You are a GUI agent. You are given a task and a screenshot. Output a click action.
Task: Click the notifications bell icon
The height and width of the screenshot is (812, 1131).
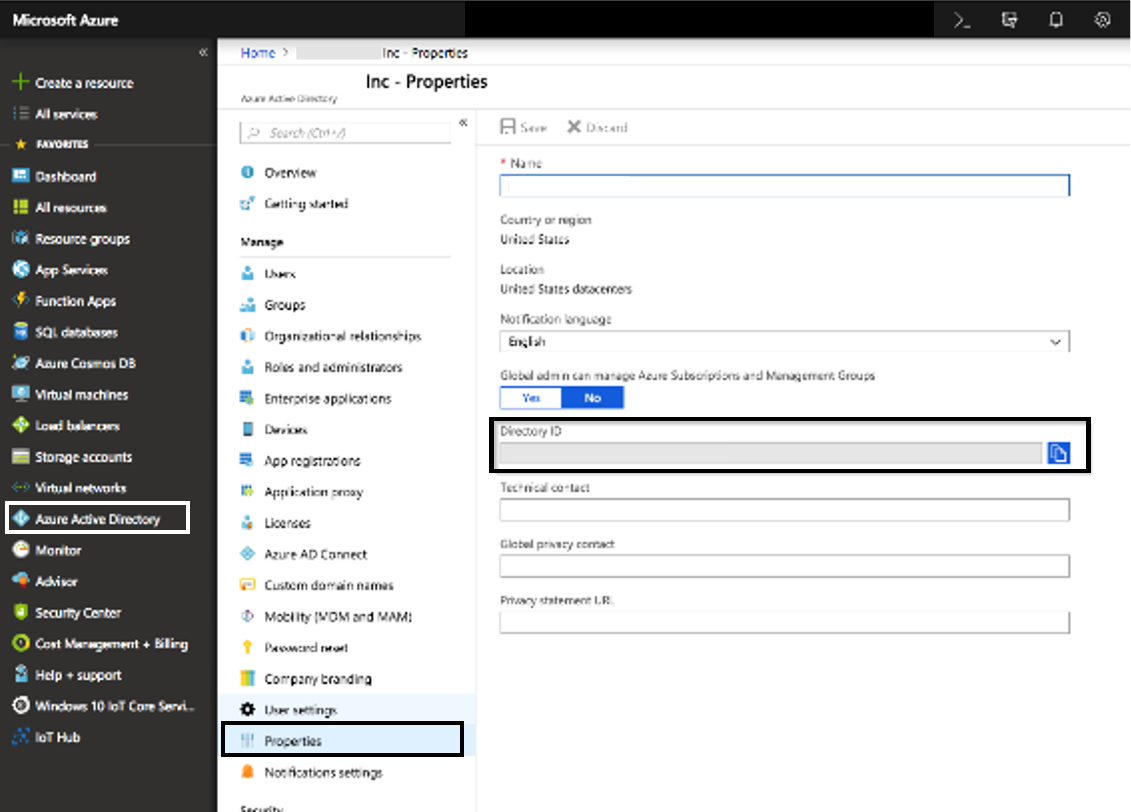click(x=1056, y=20)
